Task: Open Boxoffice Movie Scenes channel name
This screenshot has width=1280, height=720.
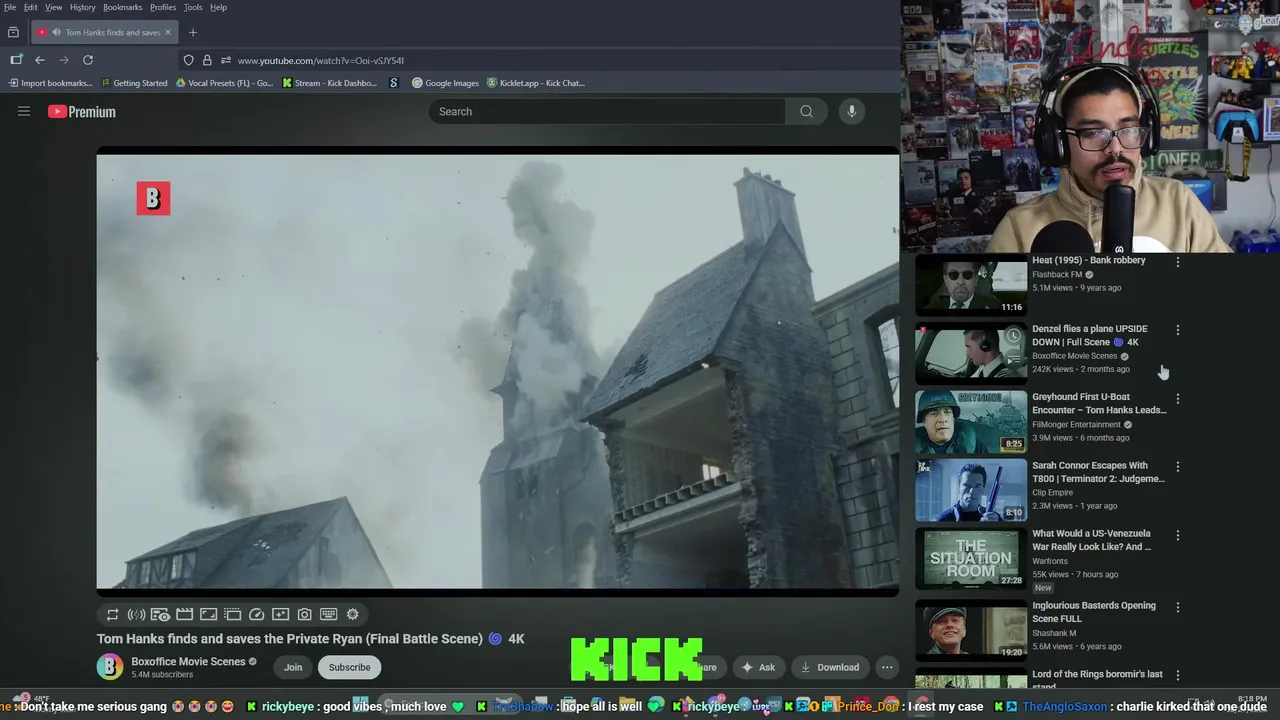Action: tap(188, 661)
